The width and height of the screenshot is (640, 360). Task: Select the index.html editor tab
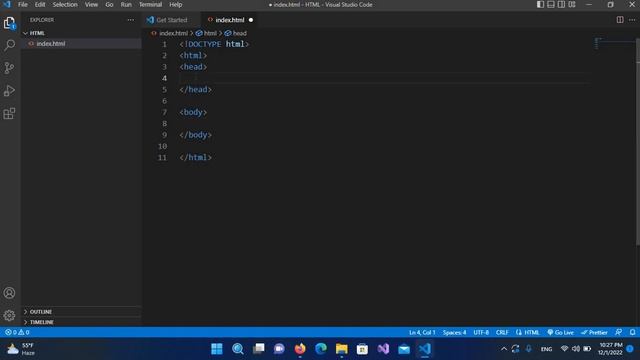pyautogui.click(x=230, y=20)
